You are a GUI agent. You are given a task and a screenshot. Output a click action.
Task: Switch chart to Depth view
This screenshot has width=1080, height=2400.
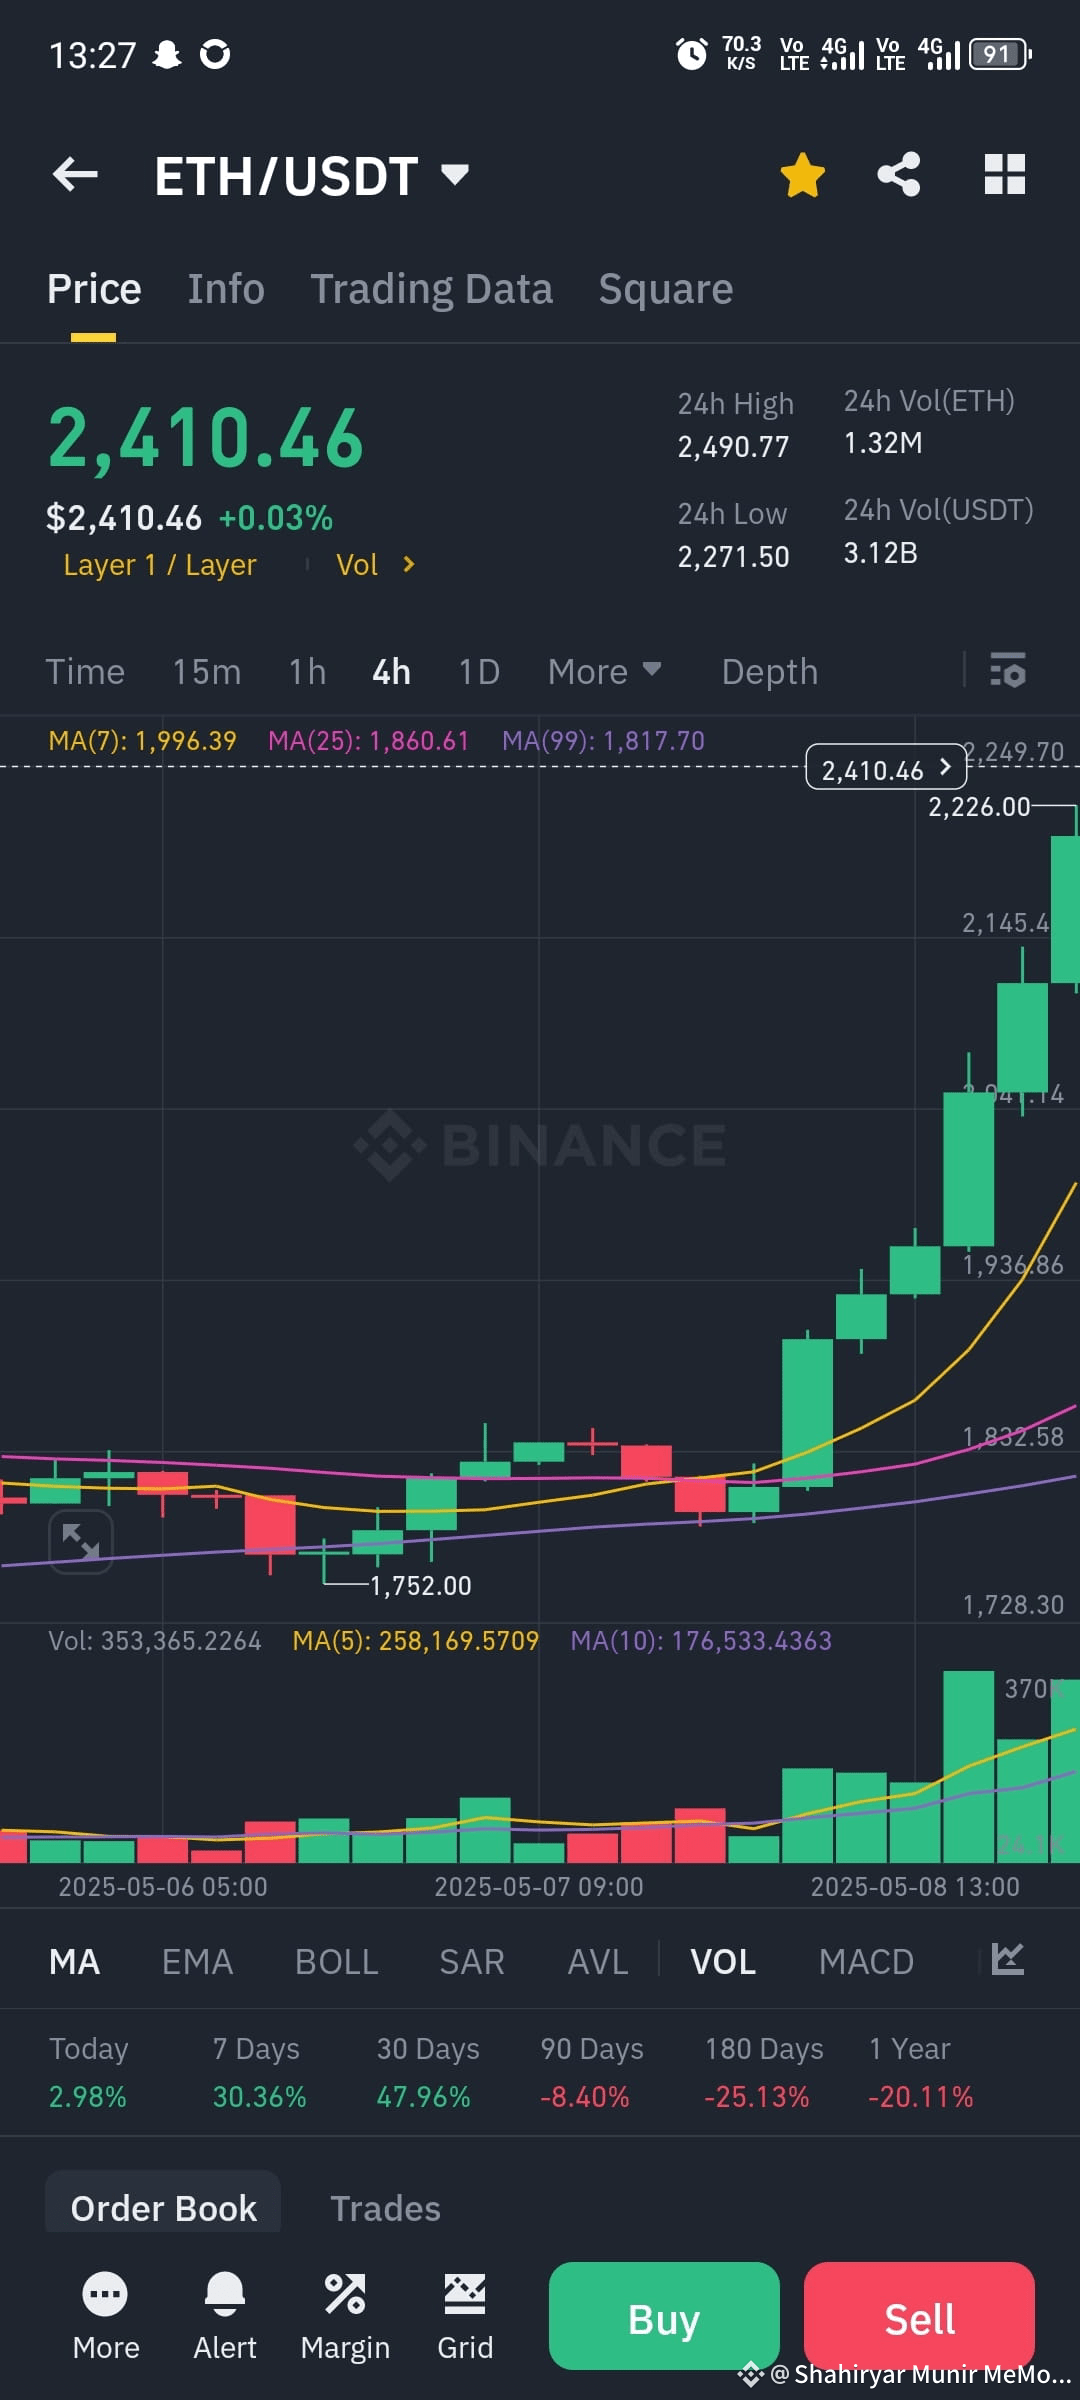click(770, 672)
